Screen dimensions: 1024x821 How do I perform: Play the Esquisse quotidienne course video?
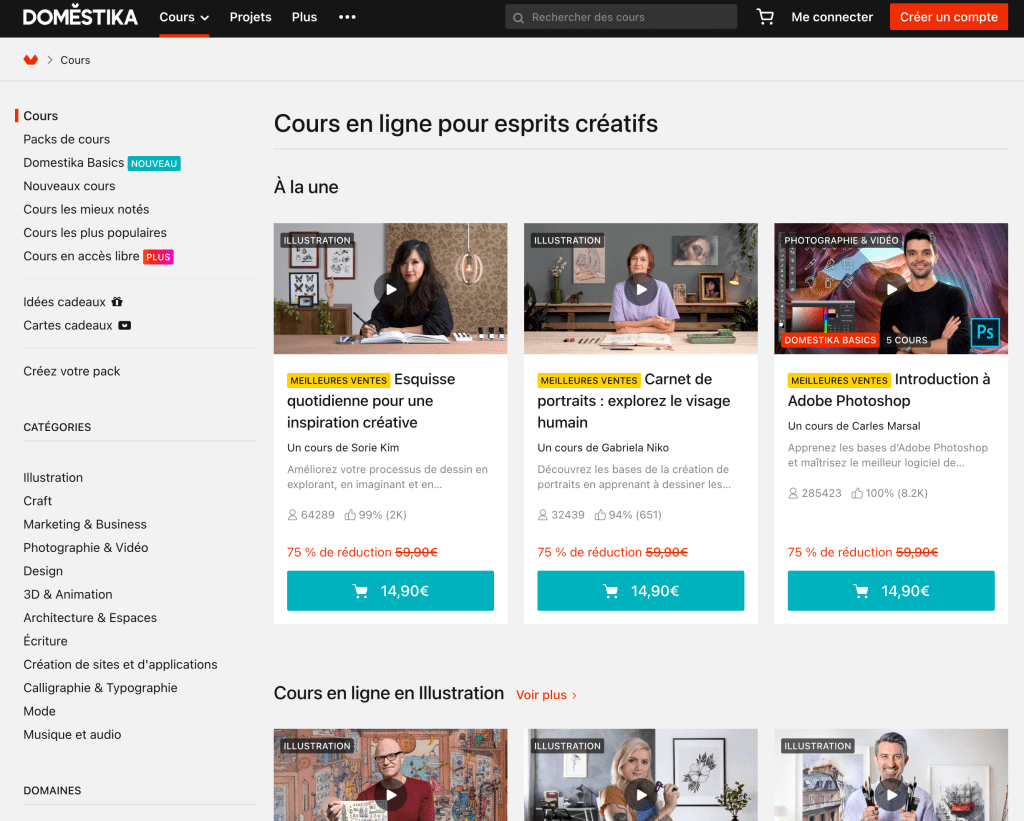(390, 289)
